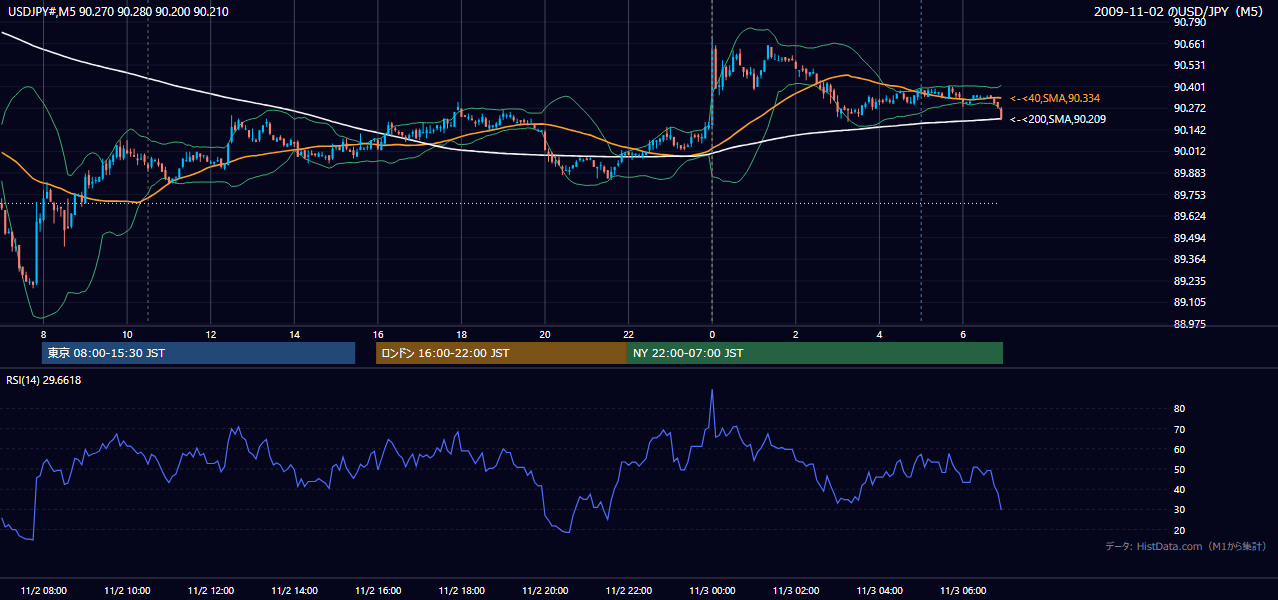
Task: Click the 11/2 14:00 time axis label
Action: [x=294, y=590]
